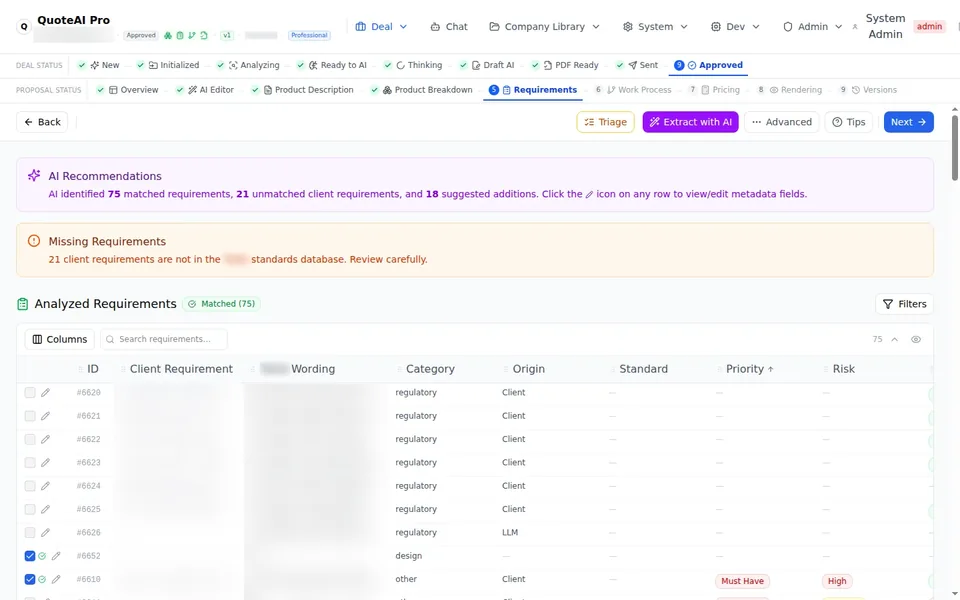Tick the checkbox on row #6621
Viewport: 960px width, 600px height.
pyautogui.click(x=30, y=416)
